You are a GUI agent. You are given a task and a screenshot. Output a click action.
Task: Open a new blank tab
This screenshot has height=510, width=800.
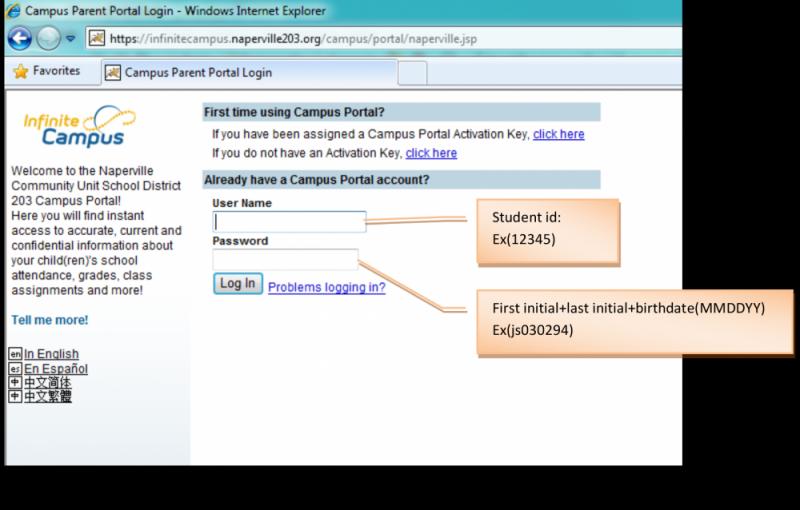coord(412,73)
